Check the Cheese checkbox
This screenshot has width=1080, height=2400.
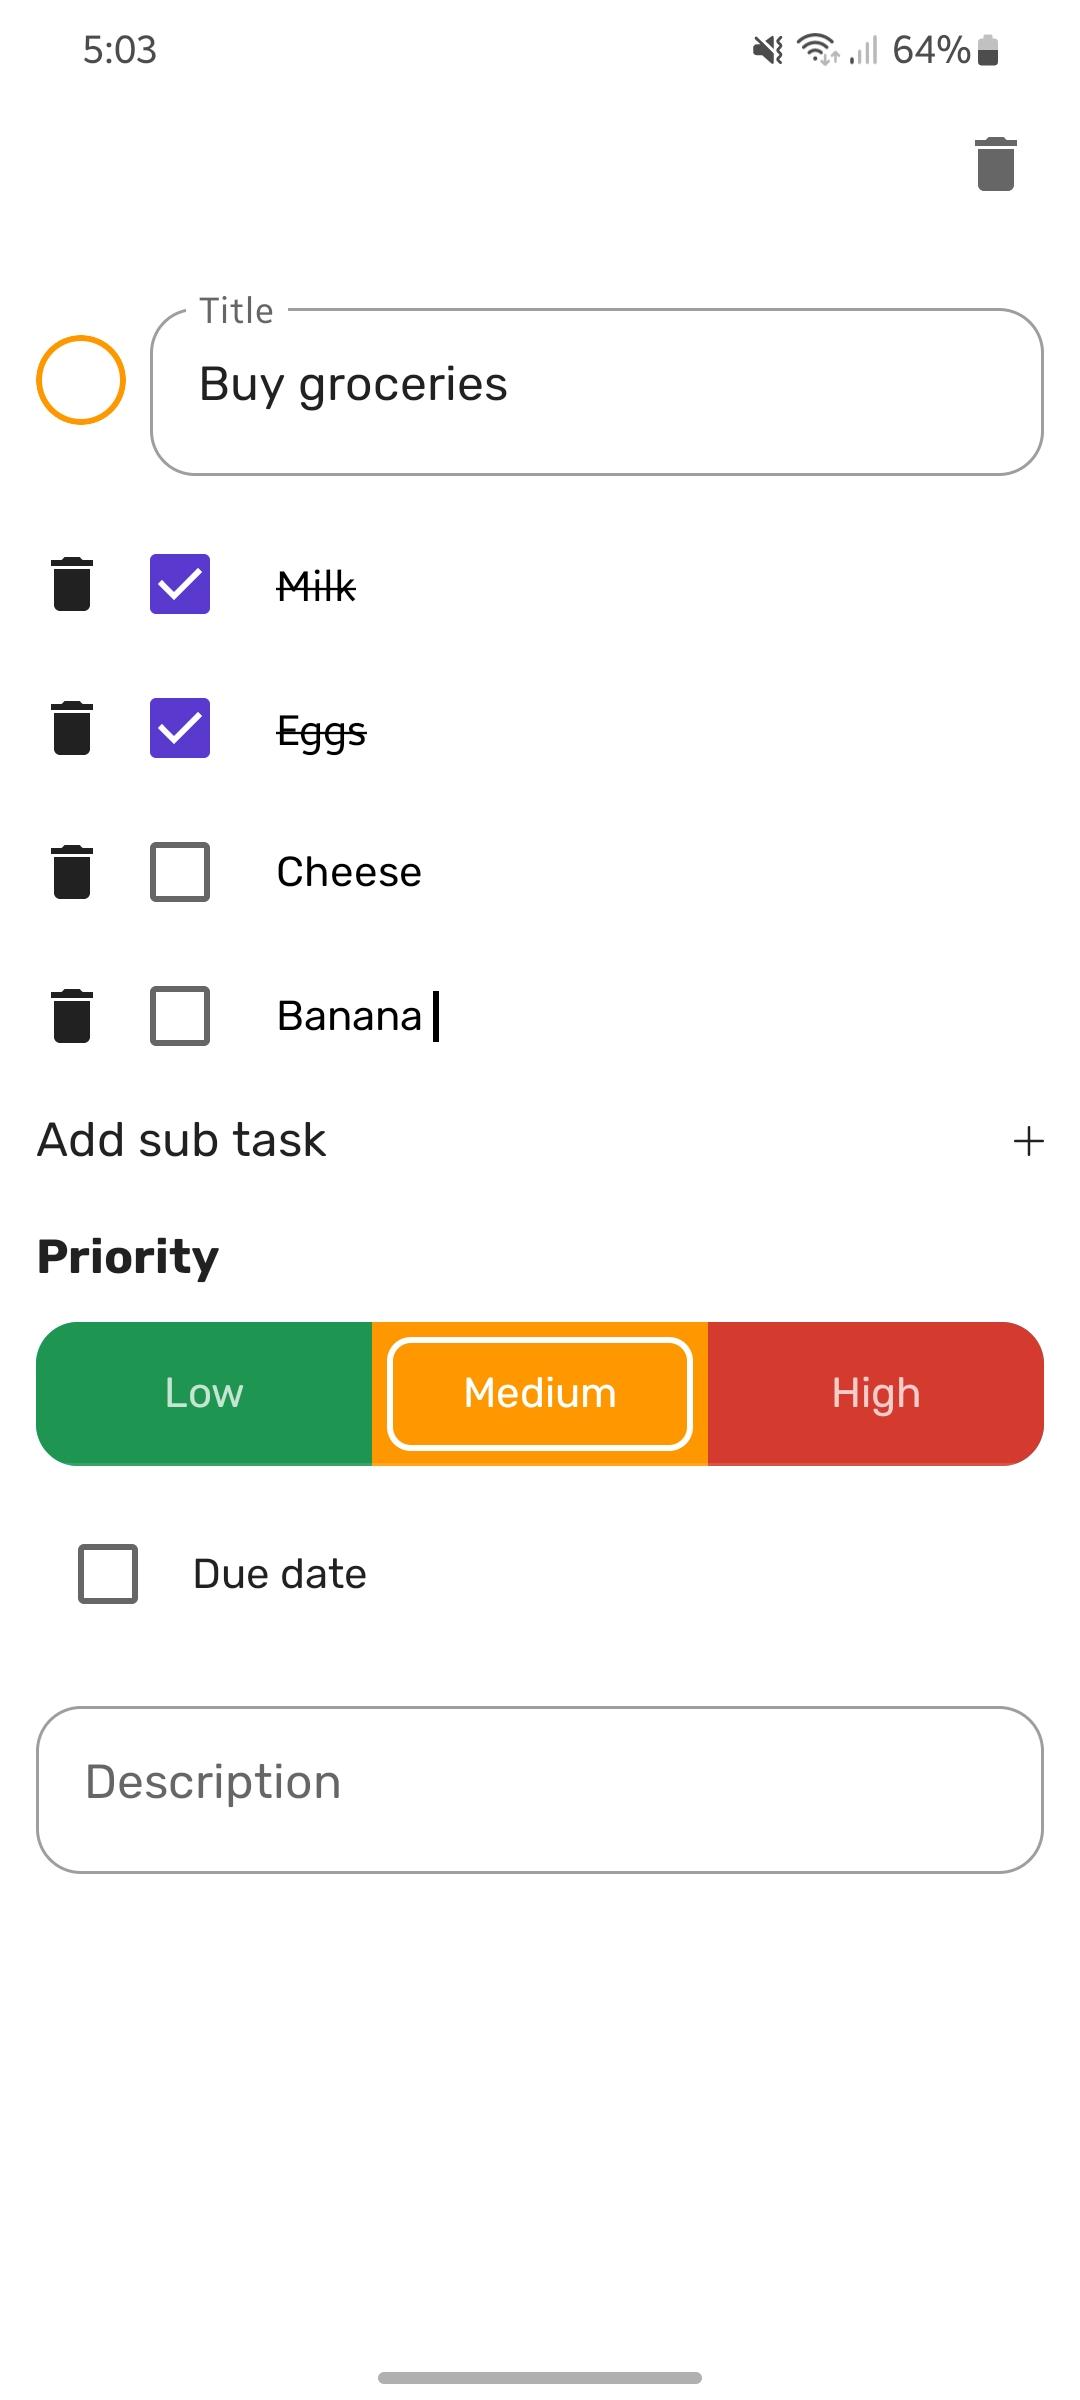point(180,872)
